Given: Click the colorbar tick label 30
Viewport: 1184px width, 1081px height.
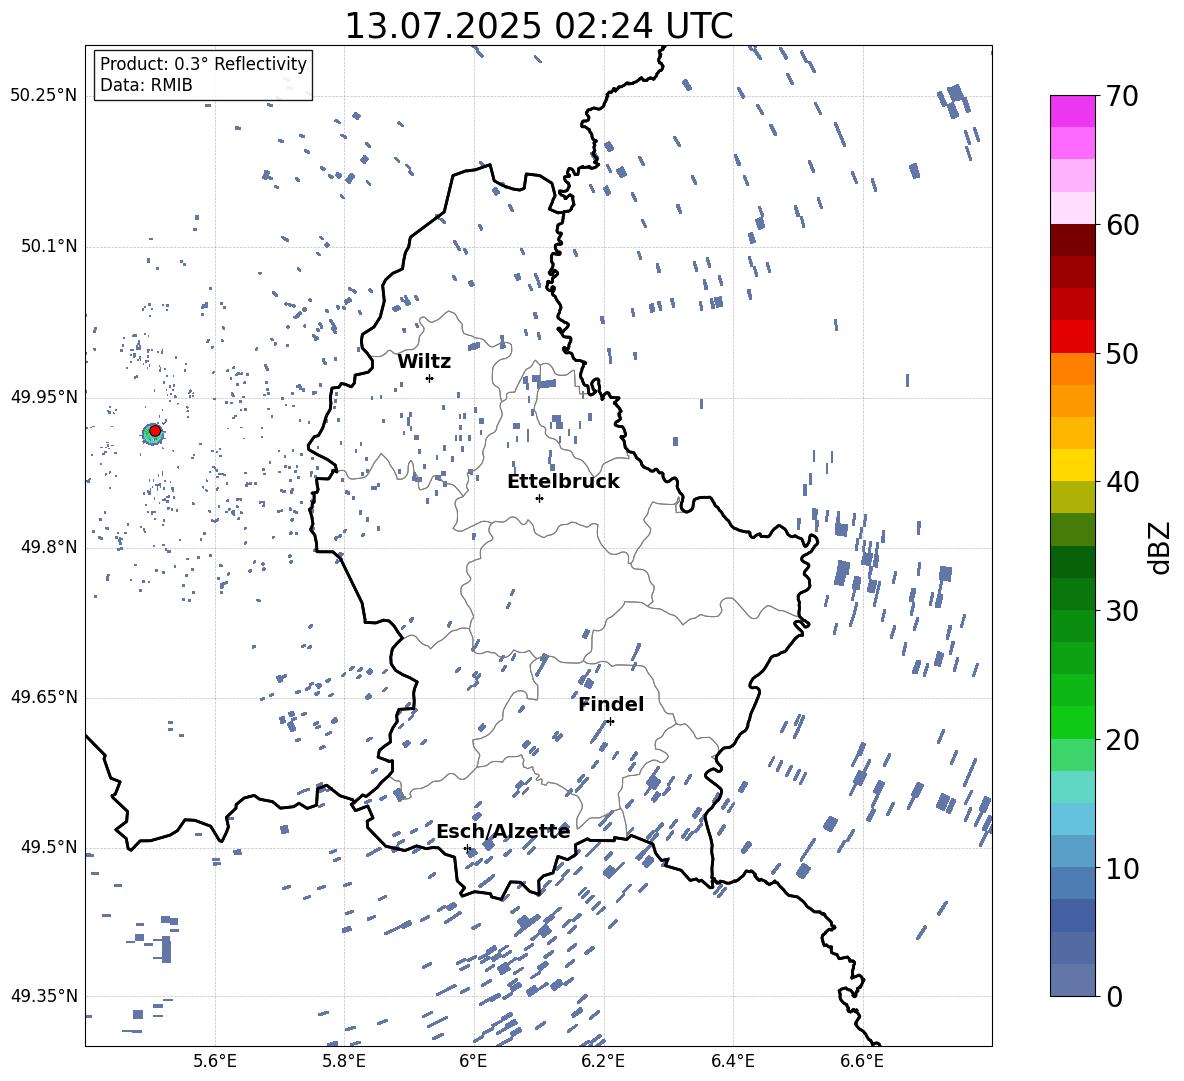Looking at the screenshot, I should (1122, 611).
